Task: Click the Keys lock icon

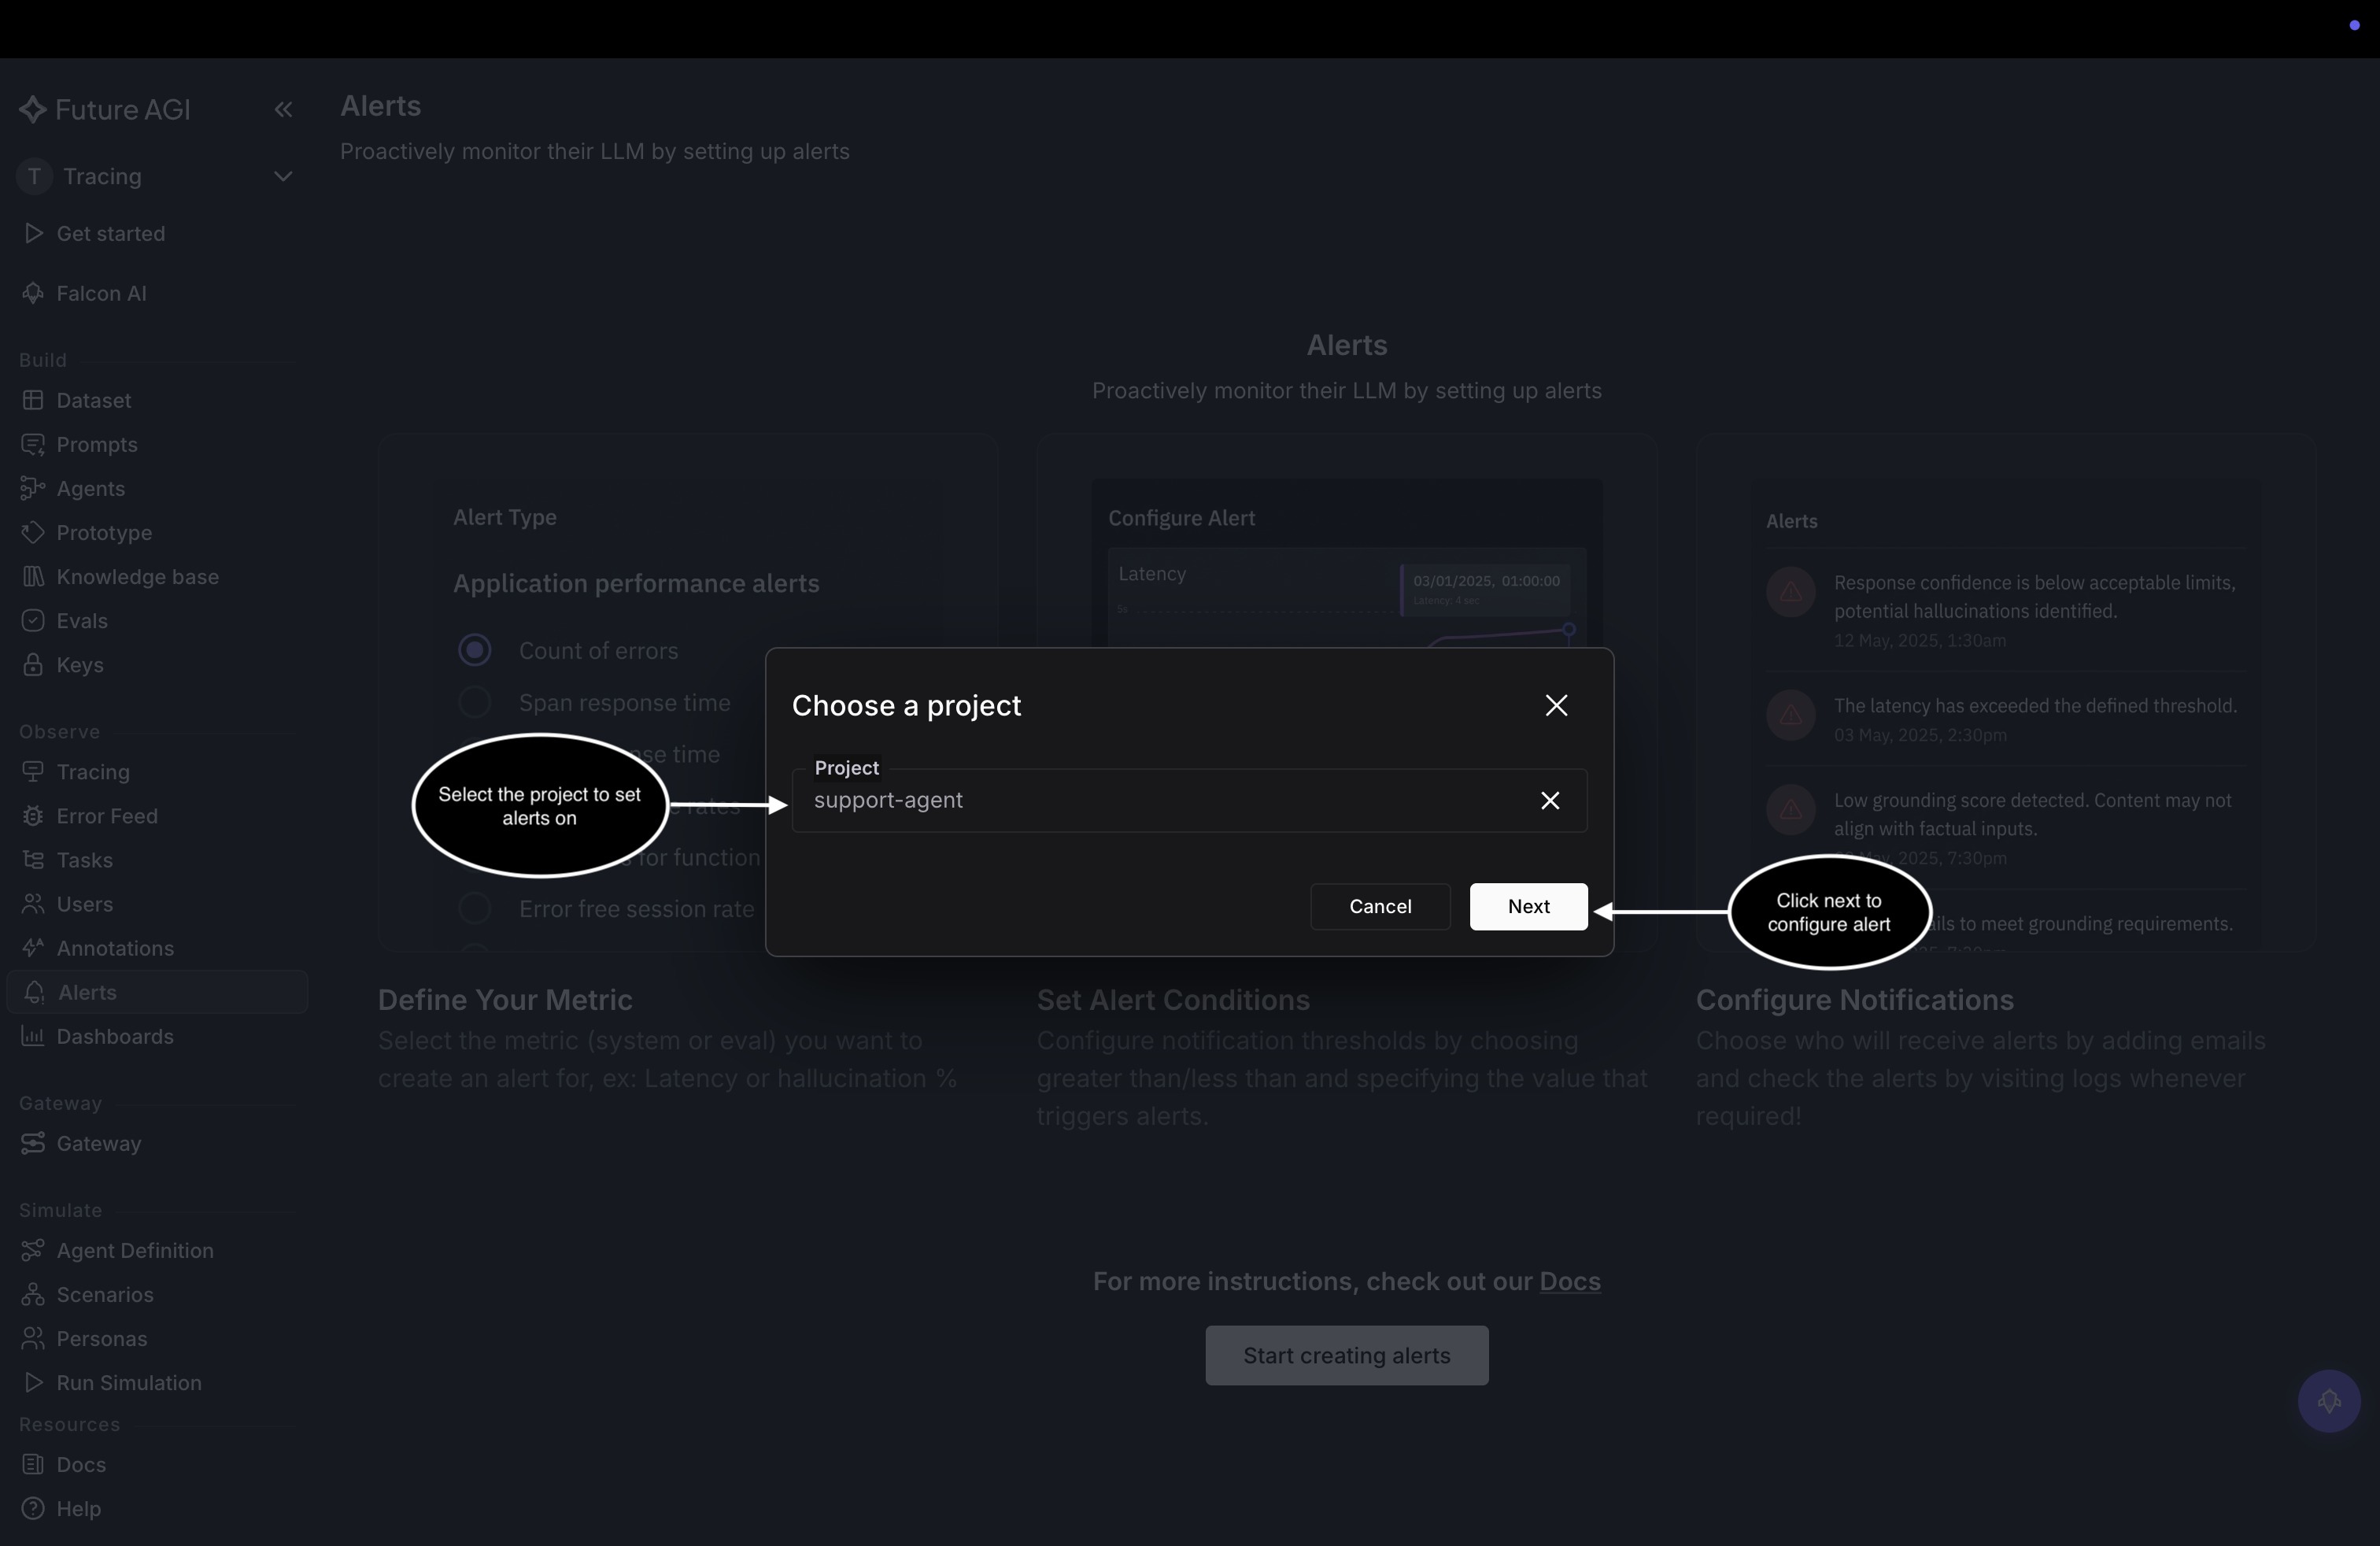Action: click(x=33, y=664)
